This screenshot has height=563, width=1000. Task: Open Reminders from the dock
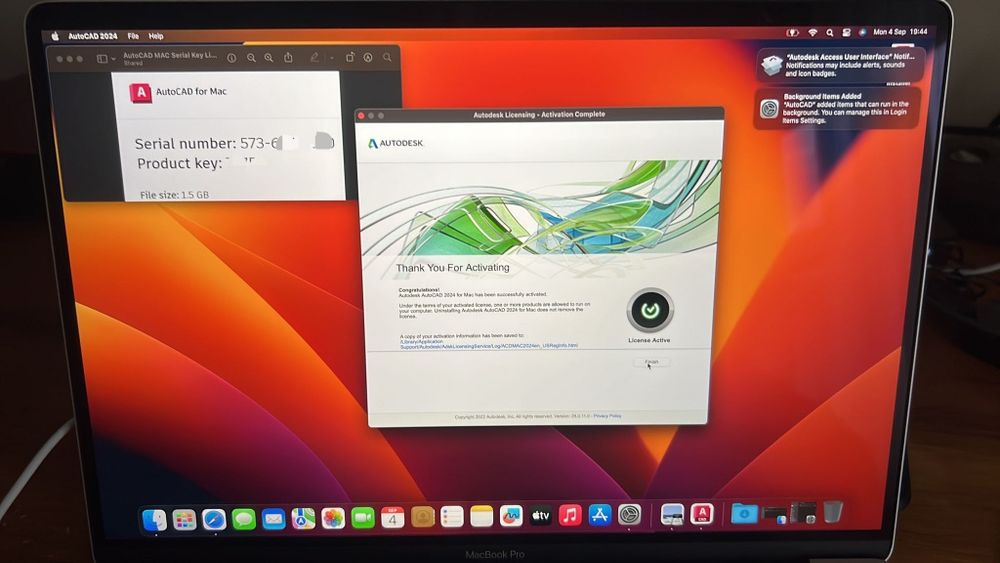coord(452,516)
